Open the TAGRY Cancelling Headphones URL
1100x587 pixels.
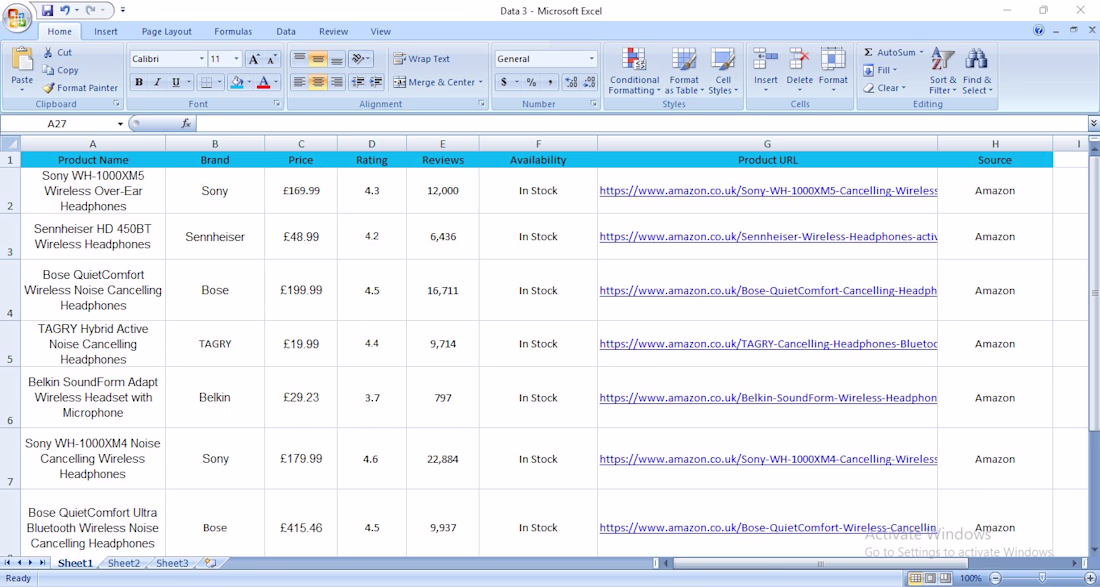[x=768, y=344]
